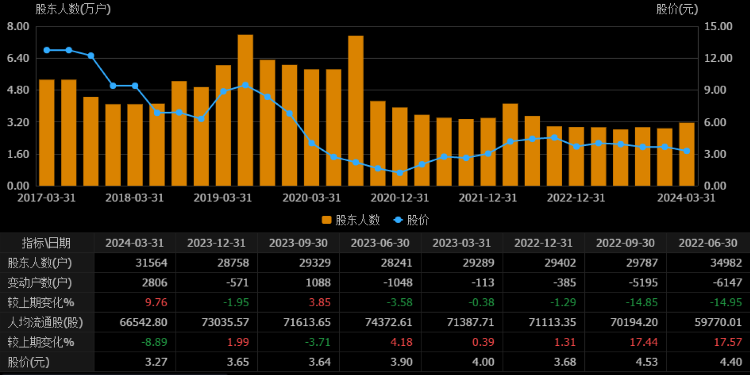The image size is (750, 375).
Task: Click the last orange bar at 2024-03-31
Action: point(687,154)
